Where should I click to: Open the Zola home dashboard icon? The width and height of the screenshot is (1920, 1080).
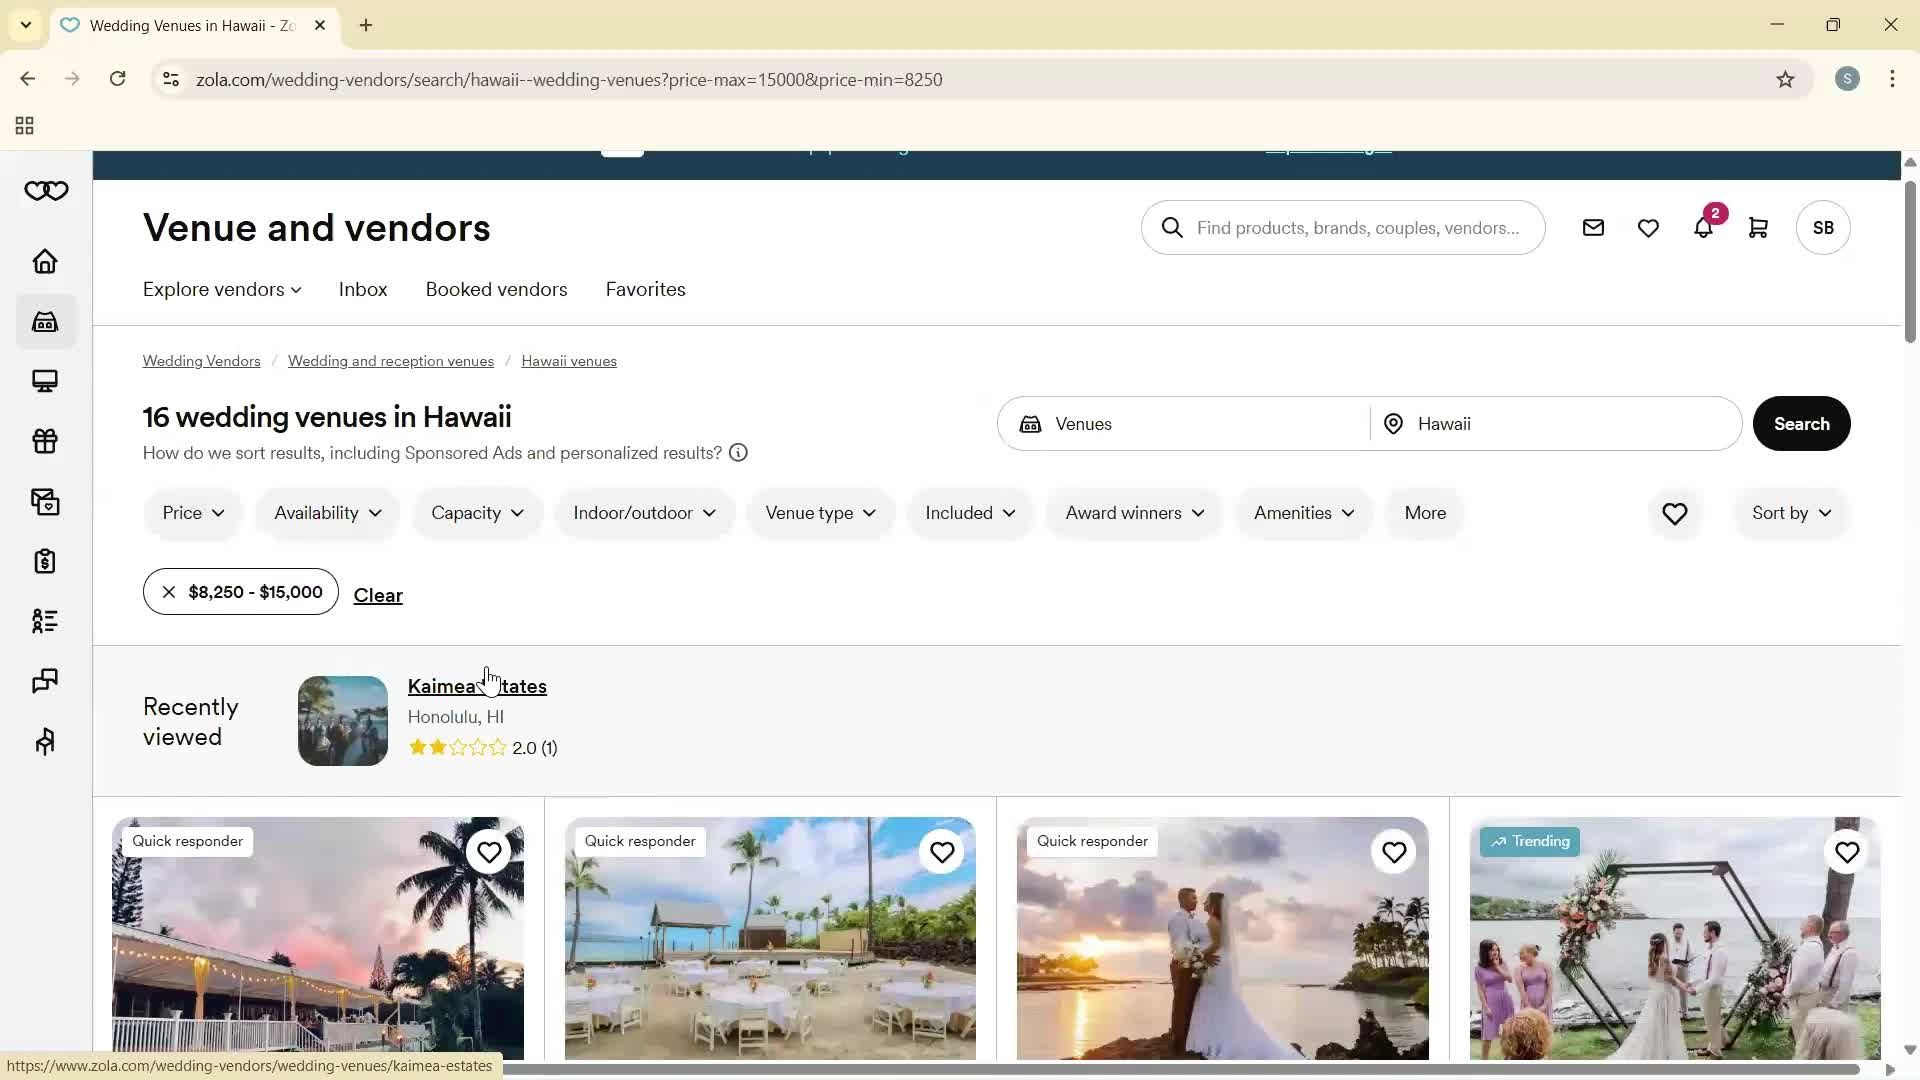[44, 261]
